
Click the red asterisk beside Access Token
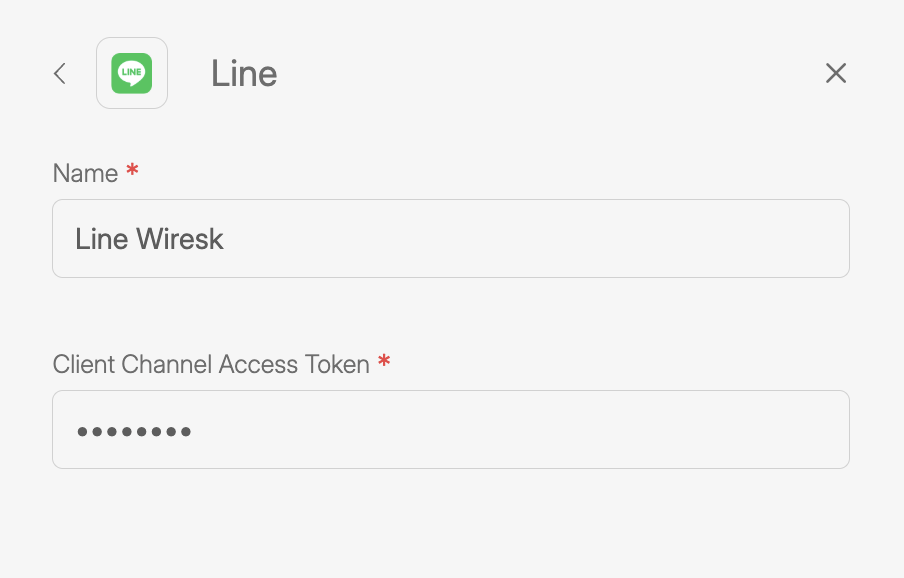[x=384, y=363]
